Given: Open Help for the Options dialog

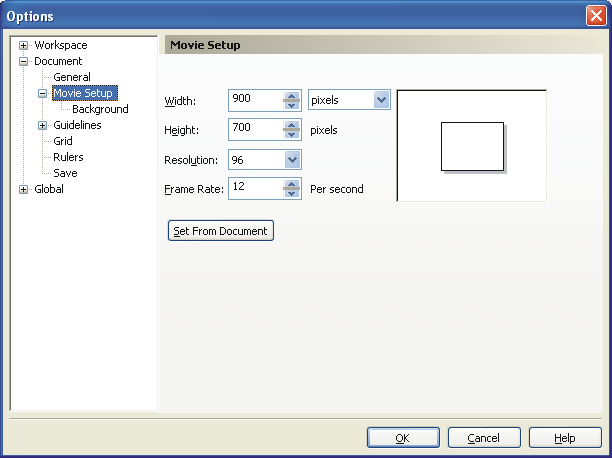Looking at the screenshot, I should (565, 438).
